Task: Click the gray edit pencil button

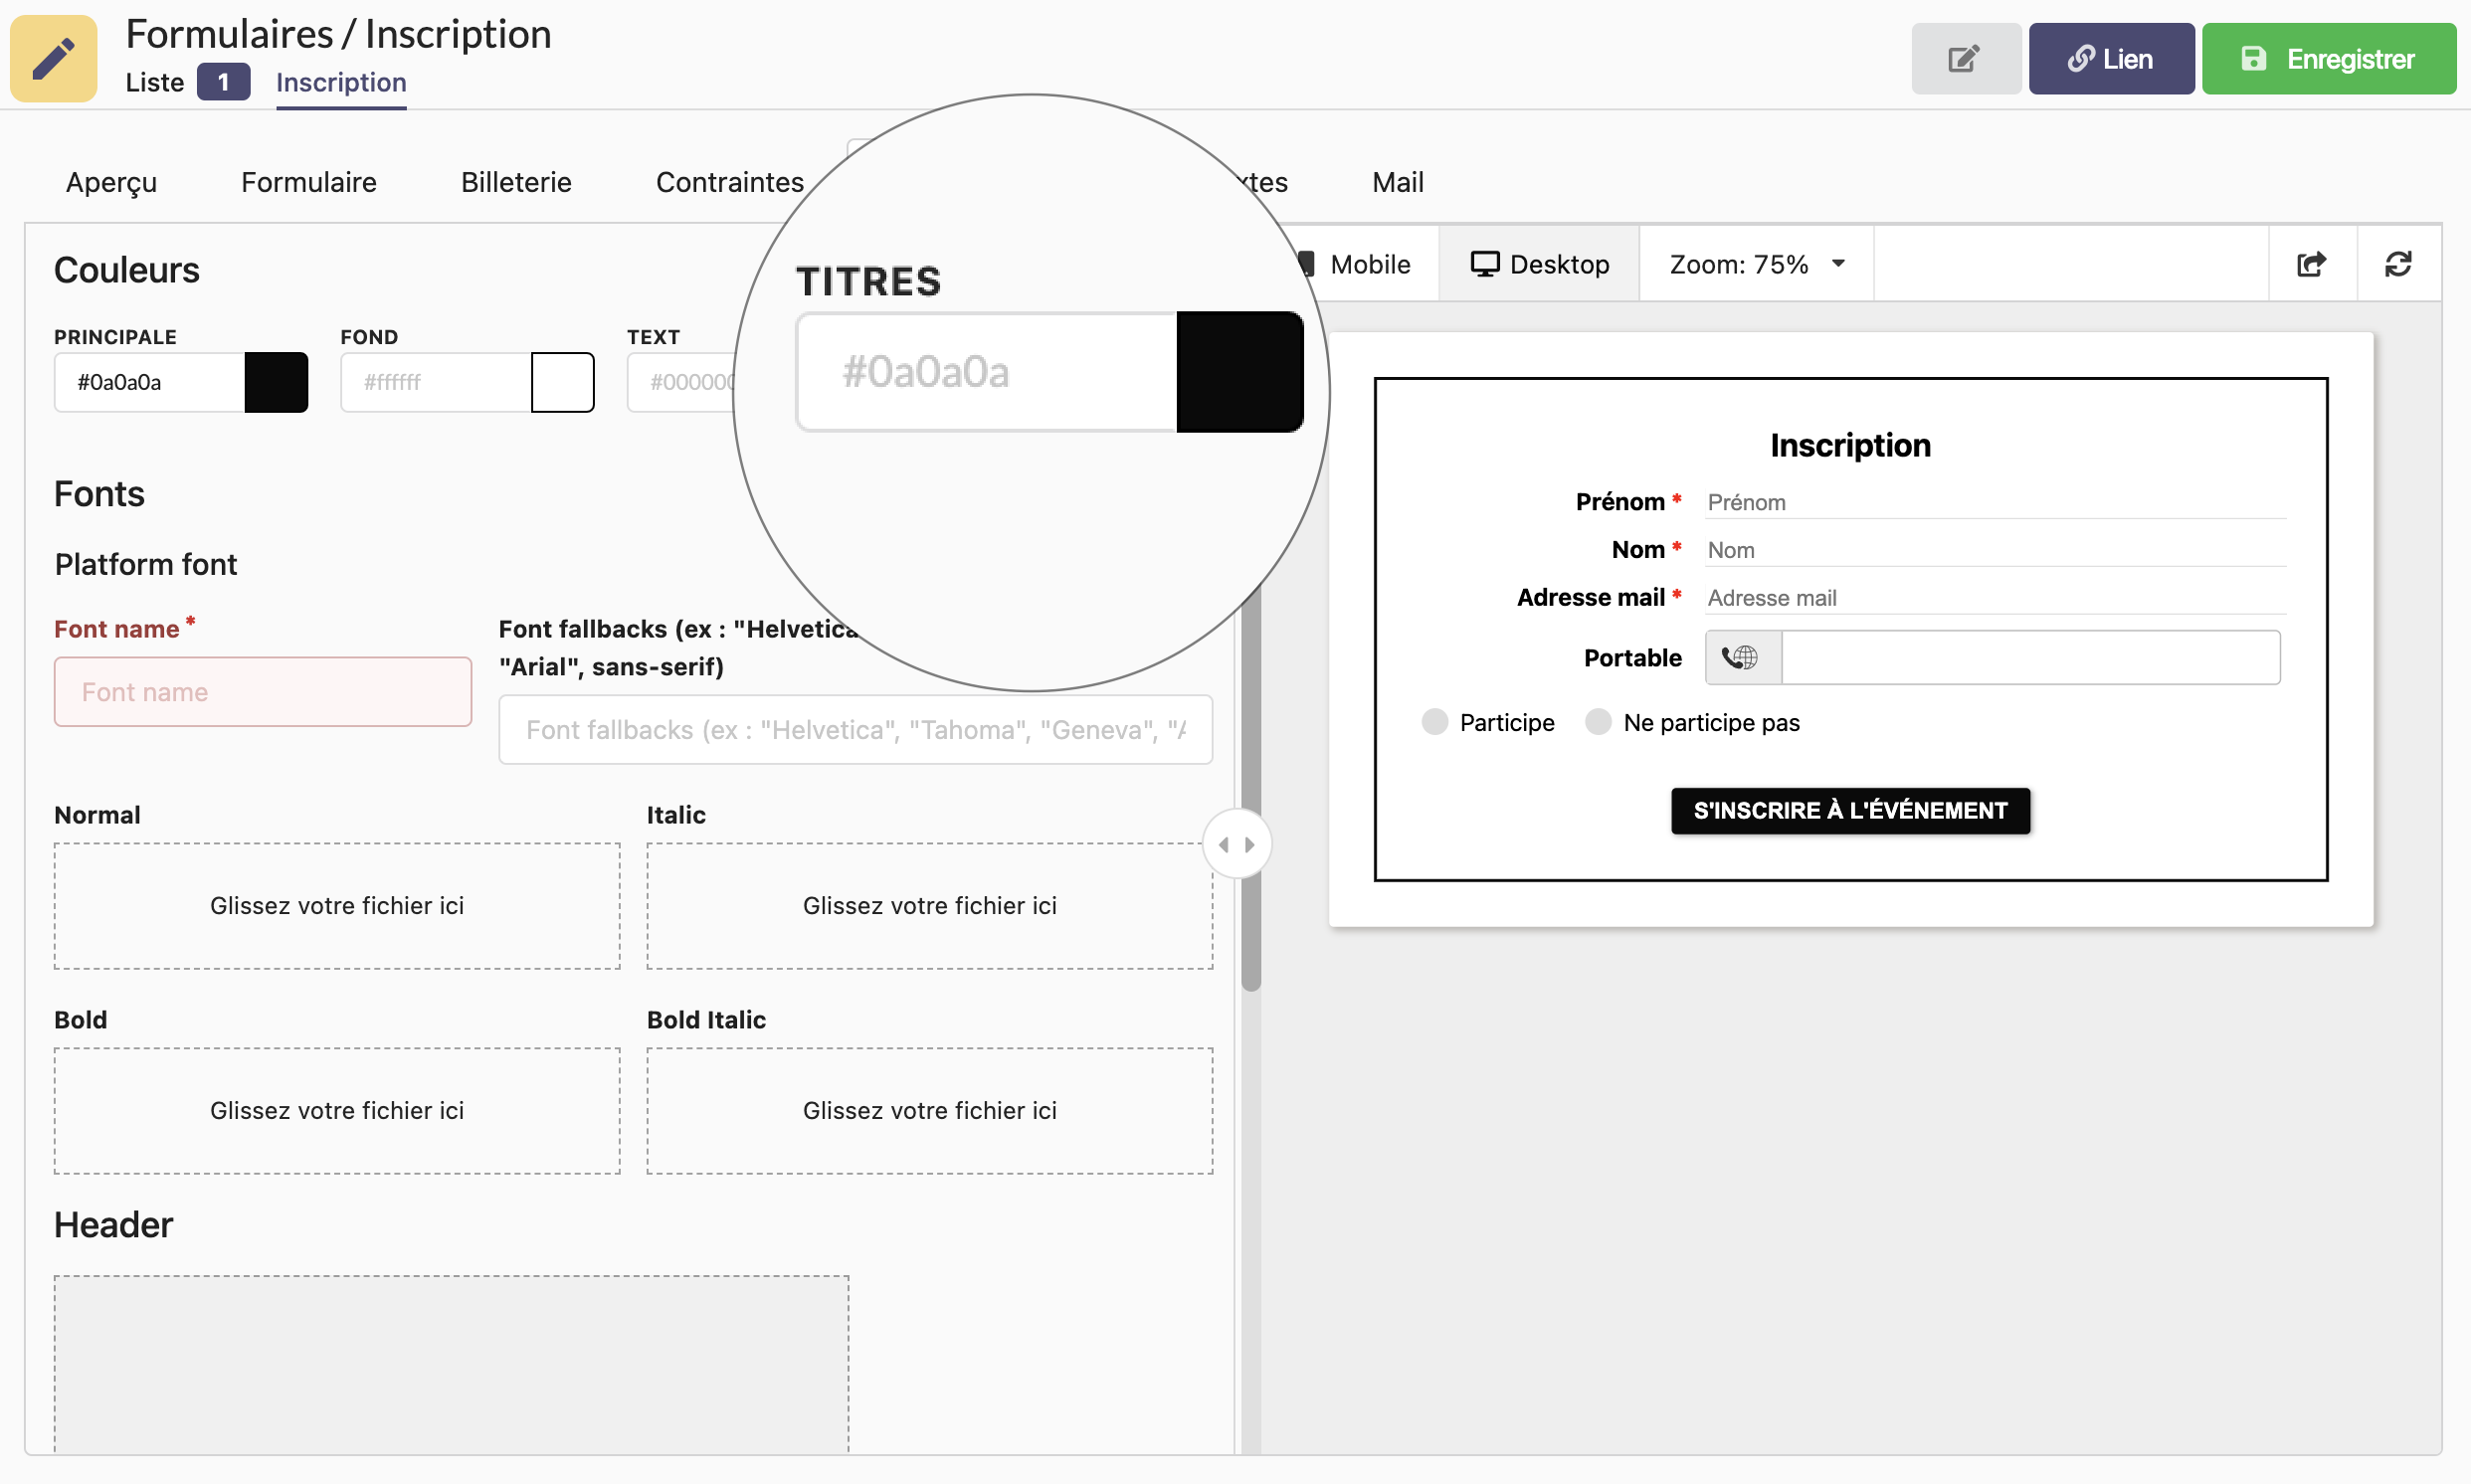Action: coord(1965,59)
